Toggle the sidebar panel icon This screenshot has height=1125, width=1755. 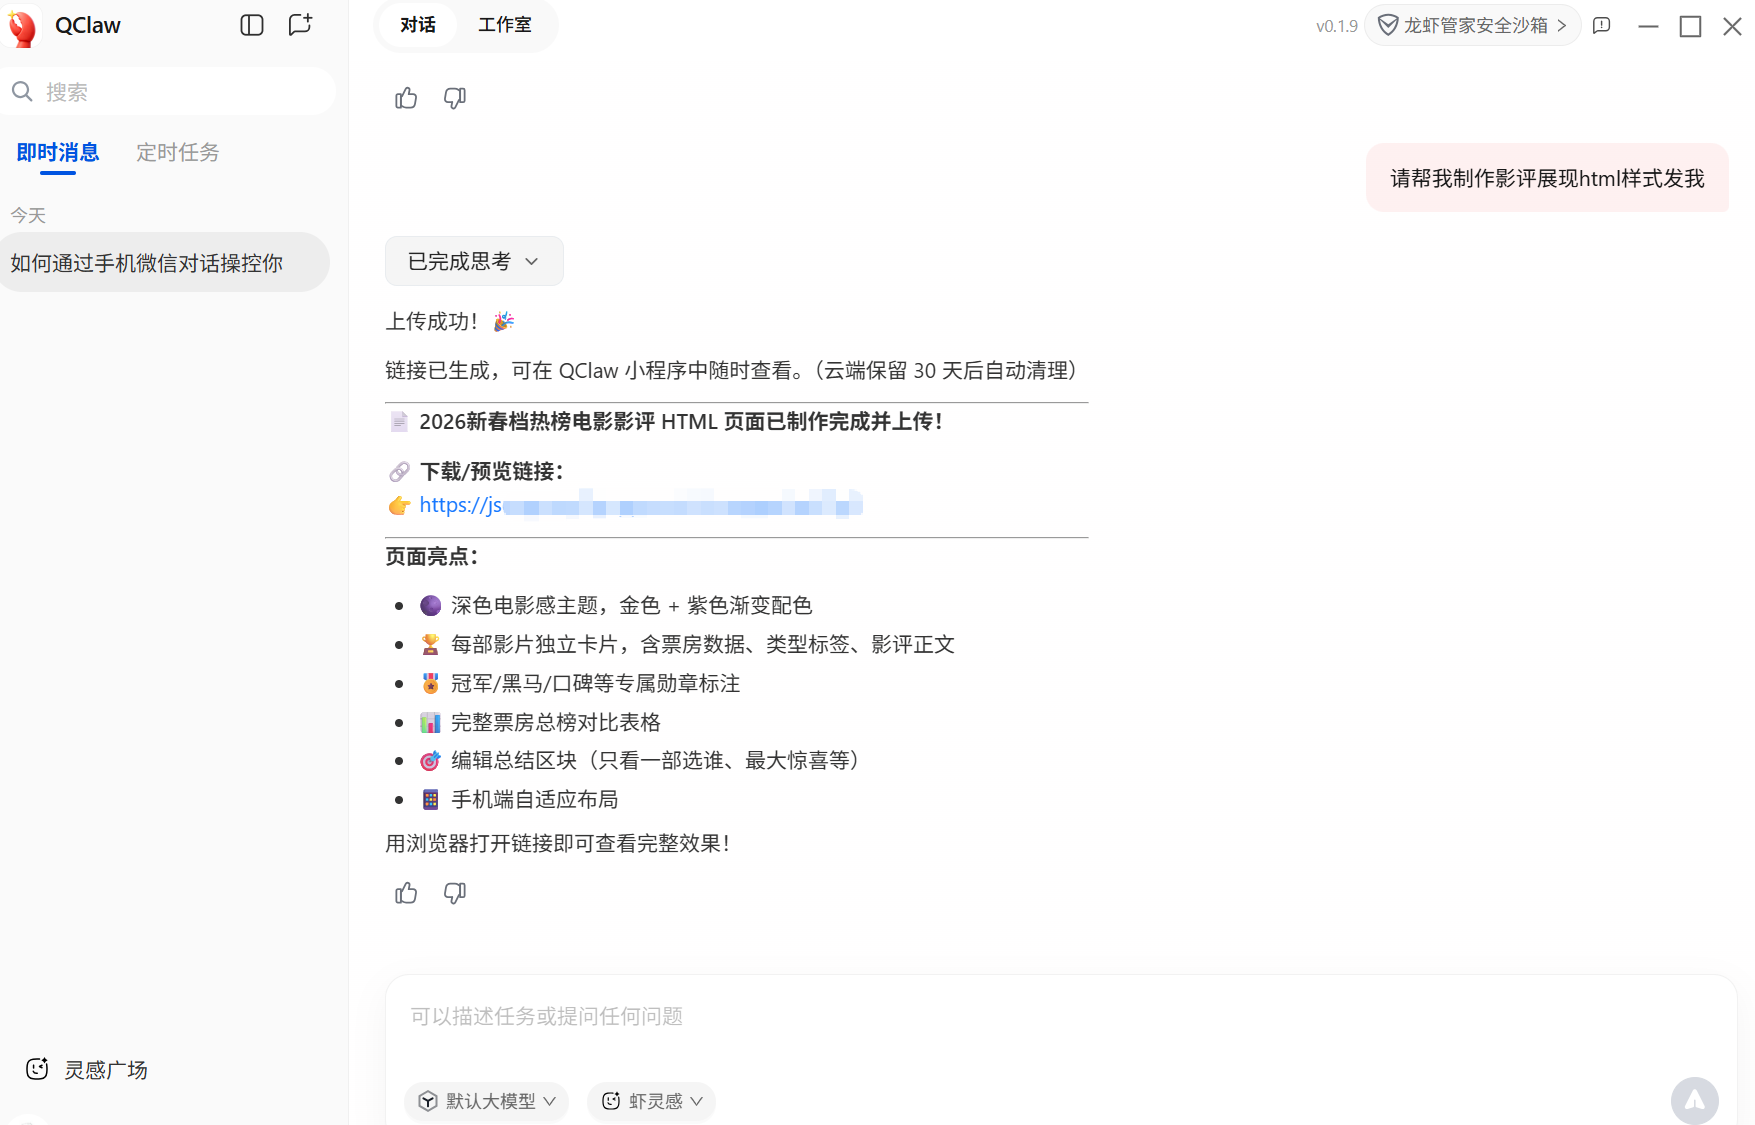click(252, 25)
